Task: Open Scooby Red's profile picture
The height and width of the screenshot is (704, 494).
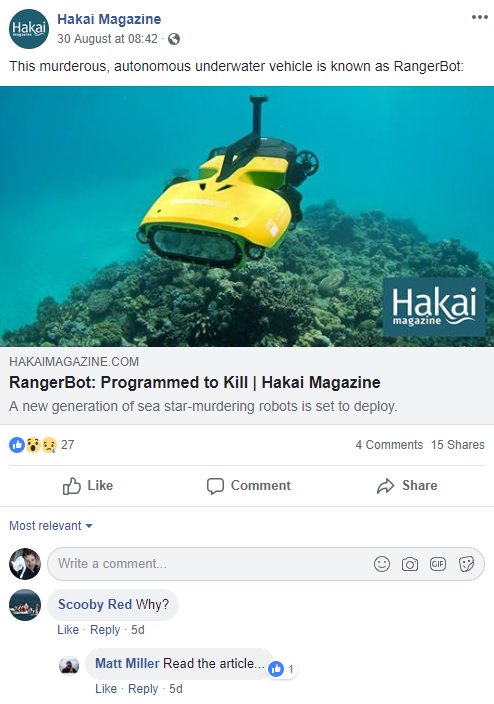Action: (x=25, y=605)
